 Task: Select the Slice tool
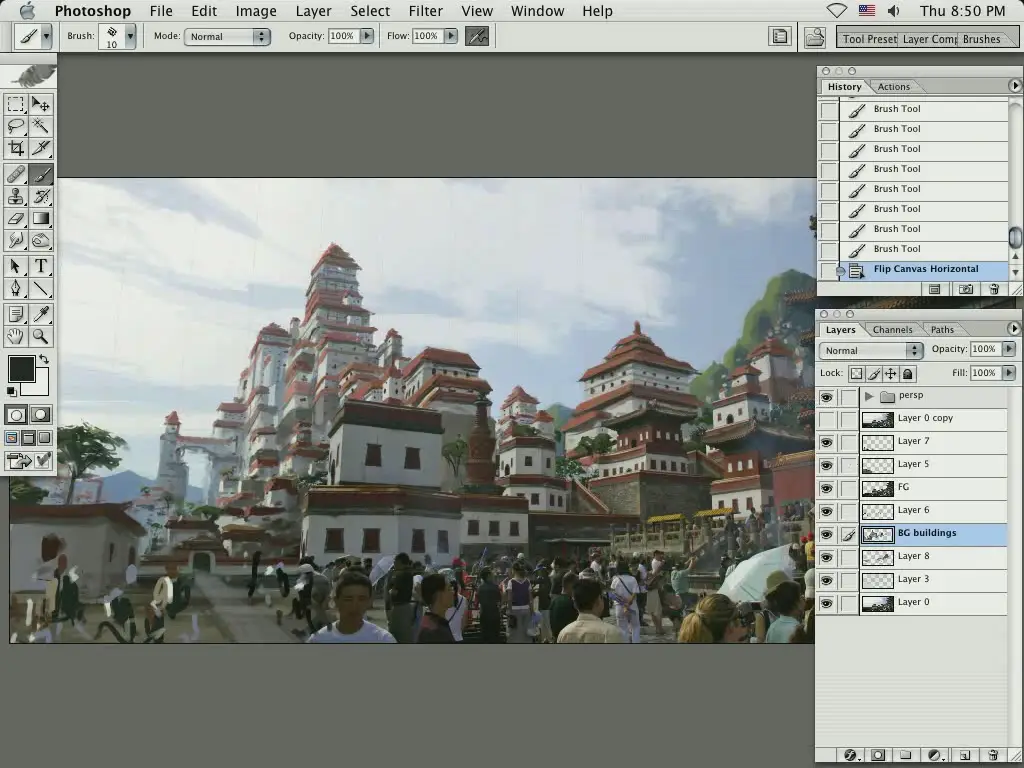40,148
